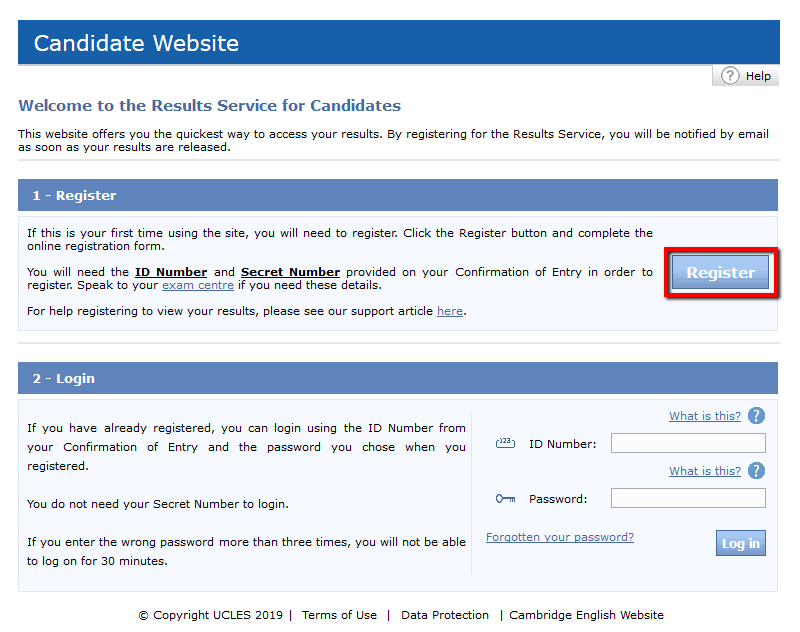
Task: Open Terms of Use footer link
Action: [339, 615]
